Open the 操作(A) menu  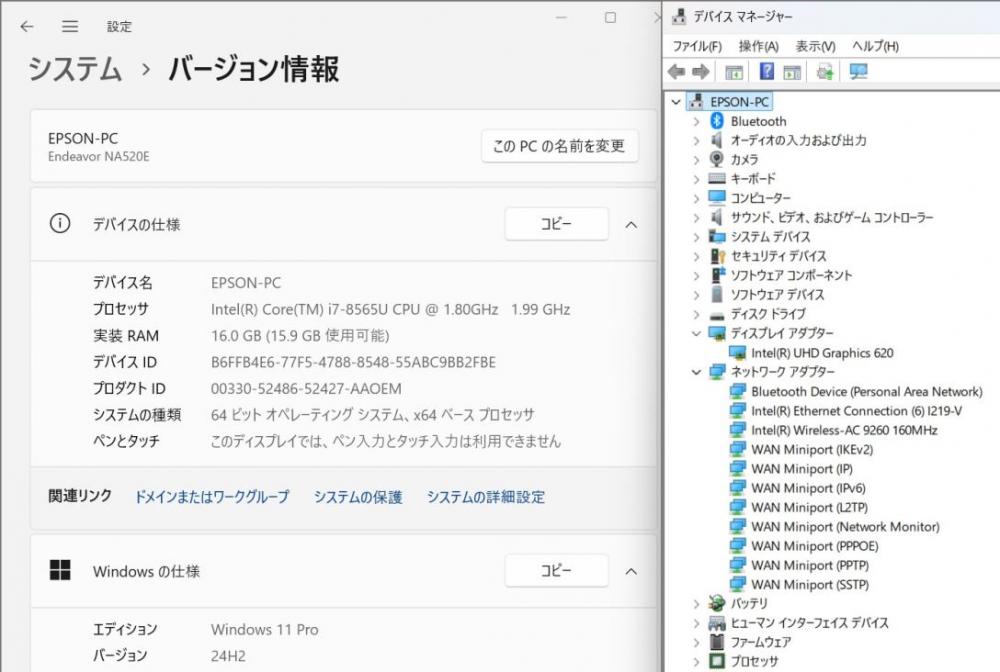758,46
